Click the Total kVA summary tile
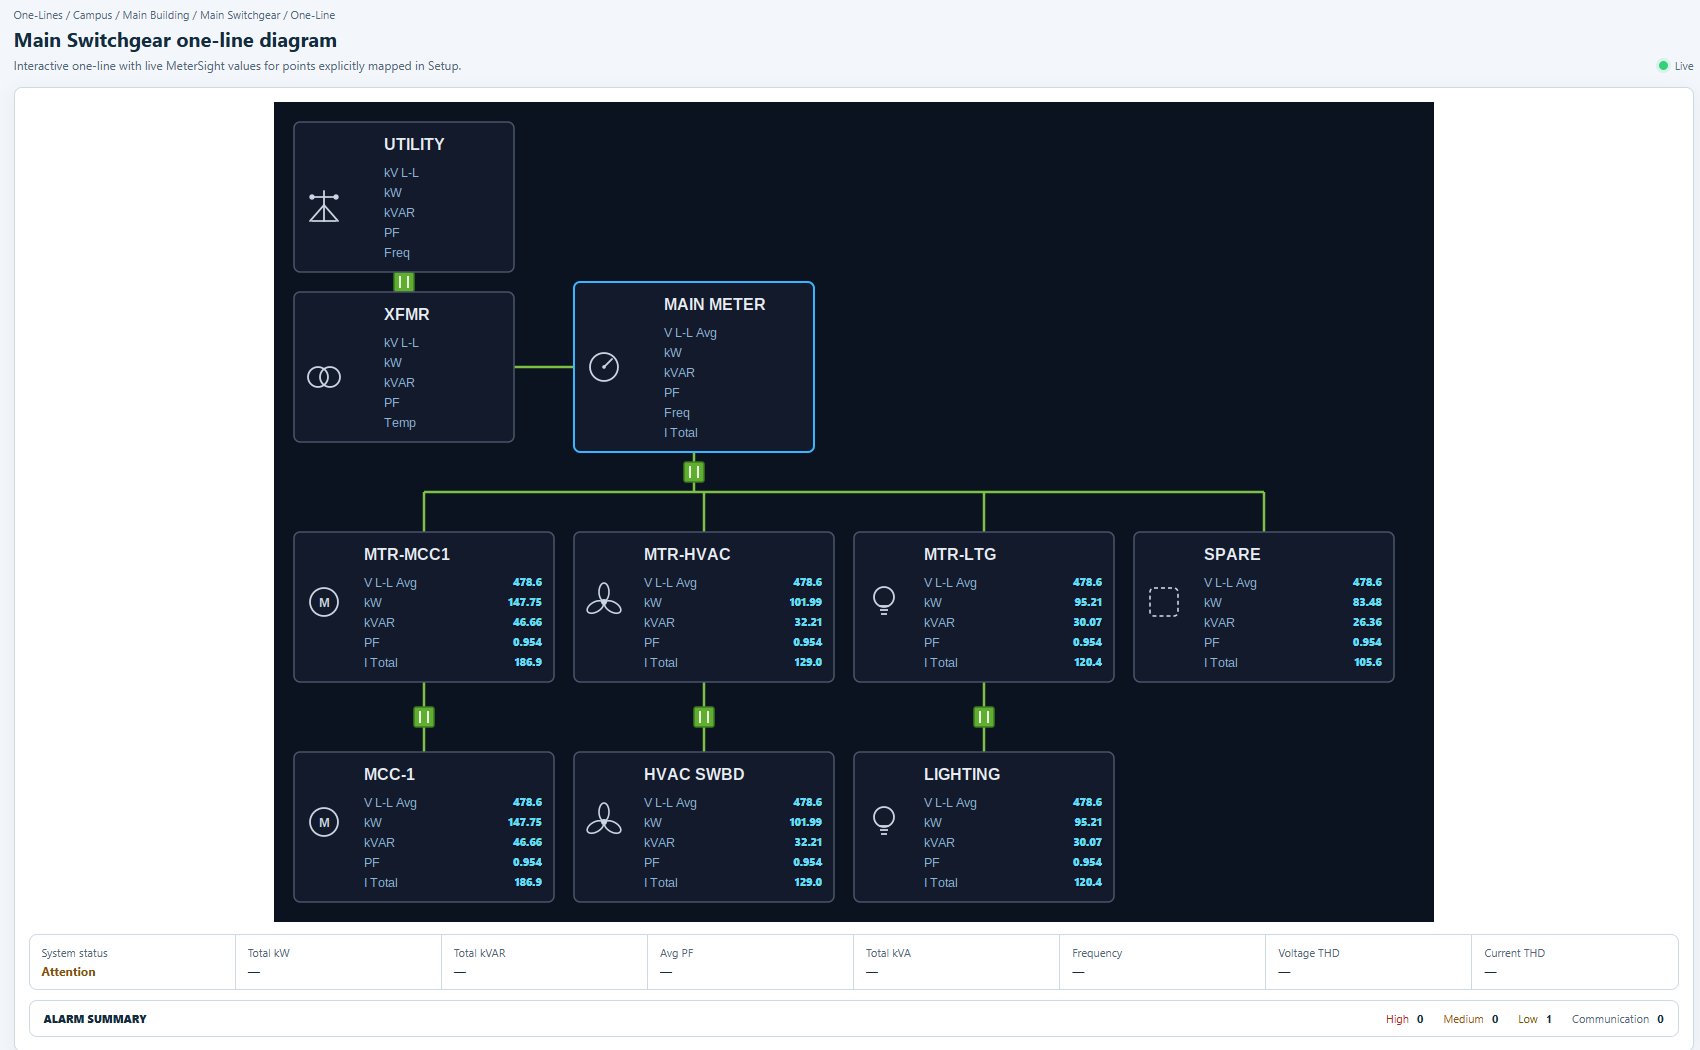The height and width of the screenshot is (1050, 1700). click(956, 962)
